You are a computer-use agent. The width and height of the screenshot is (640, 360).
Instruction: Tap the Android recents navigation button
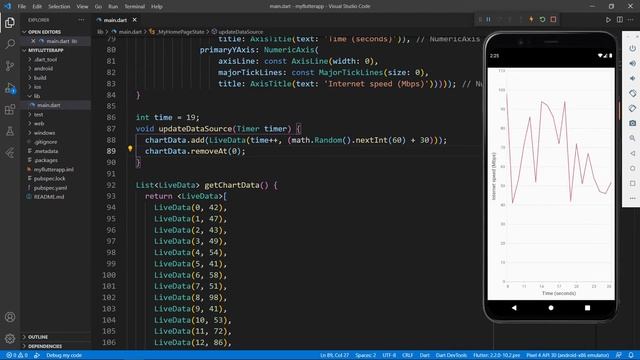[x=587, y=308]
